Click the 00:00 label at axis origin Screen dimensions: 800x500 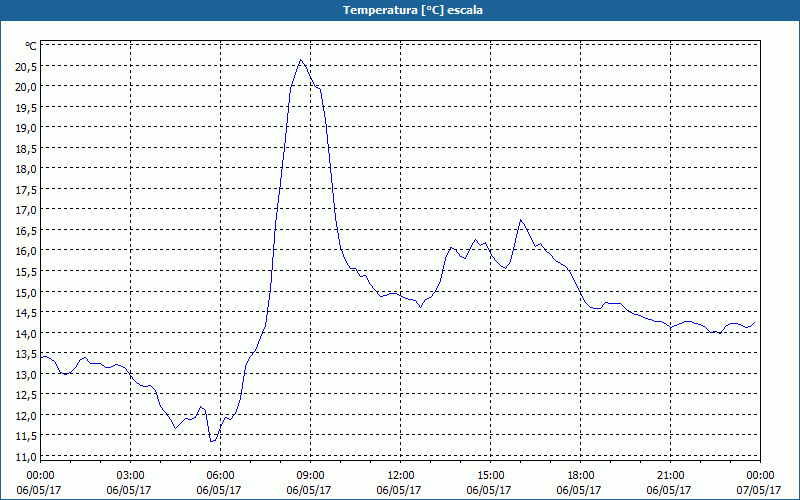[40, 476]
